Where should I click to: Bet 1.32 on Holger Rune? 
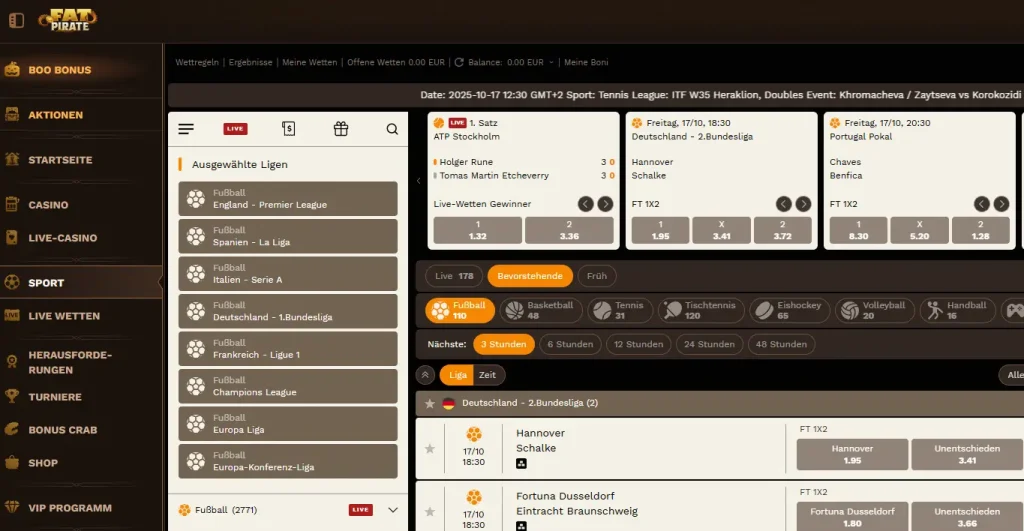tap(477, 230)
